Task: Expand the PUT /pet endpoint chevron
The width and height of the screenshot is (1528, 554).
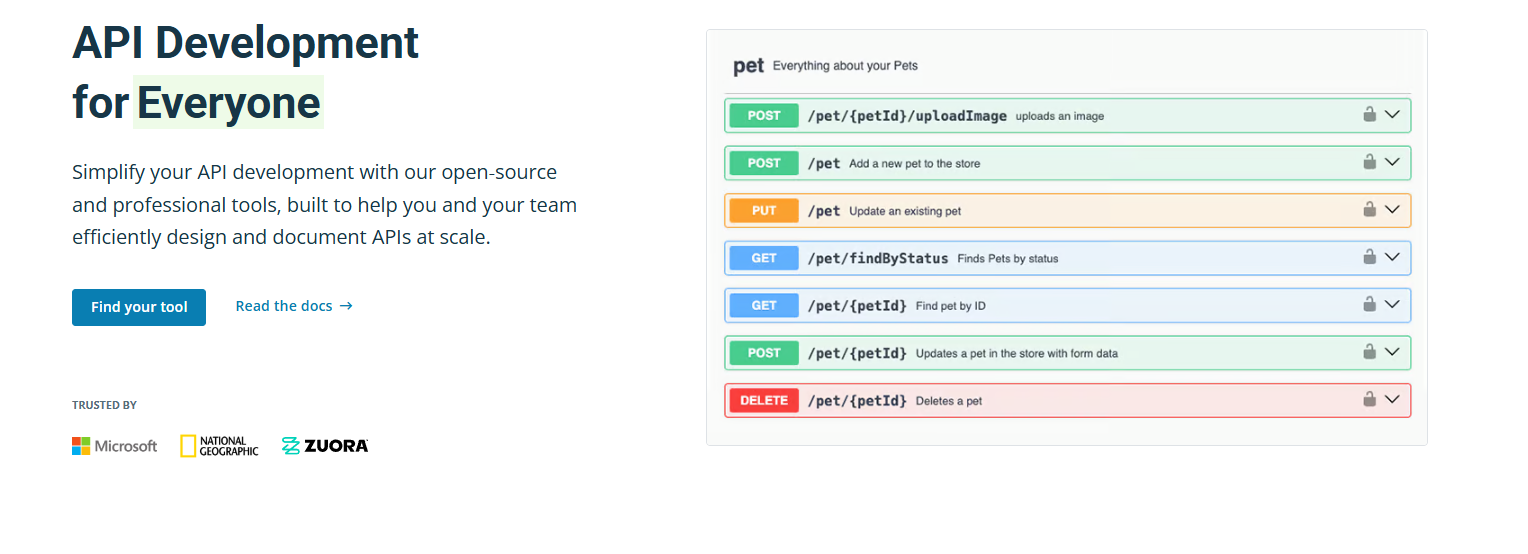Action: point(1392,209)
